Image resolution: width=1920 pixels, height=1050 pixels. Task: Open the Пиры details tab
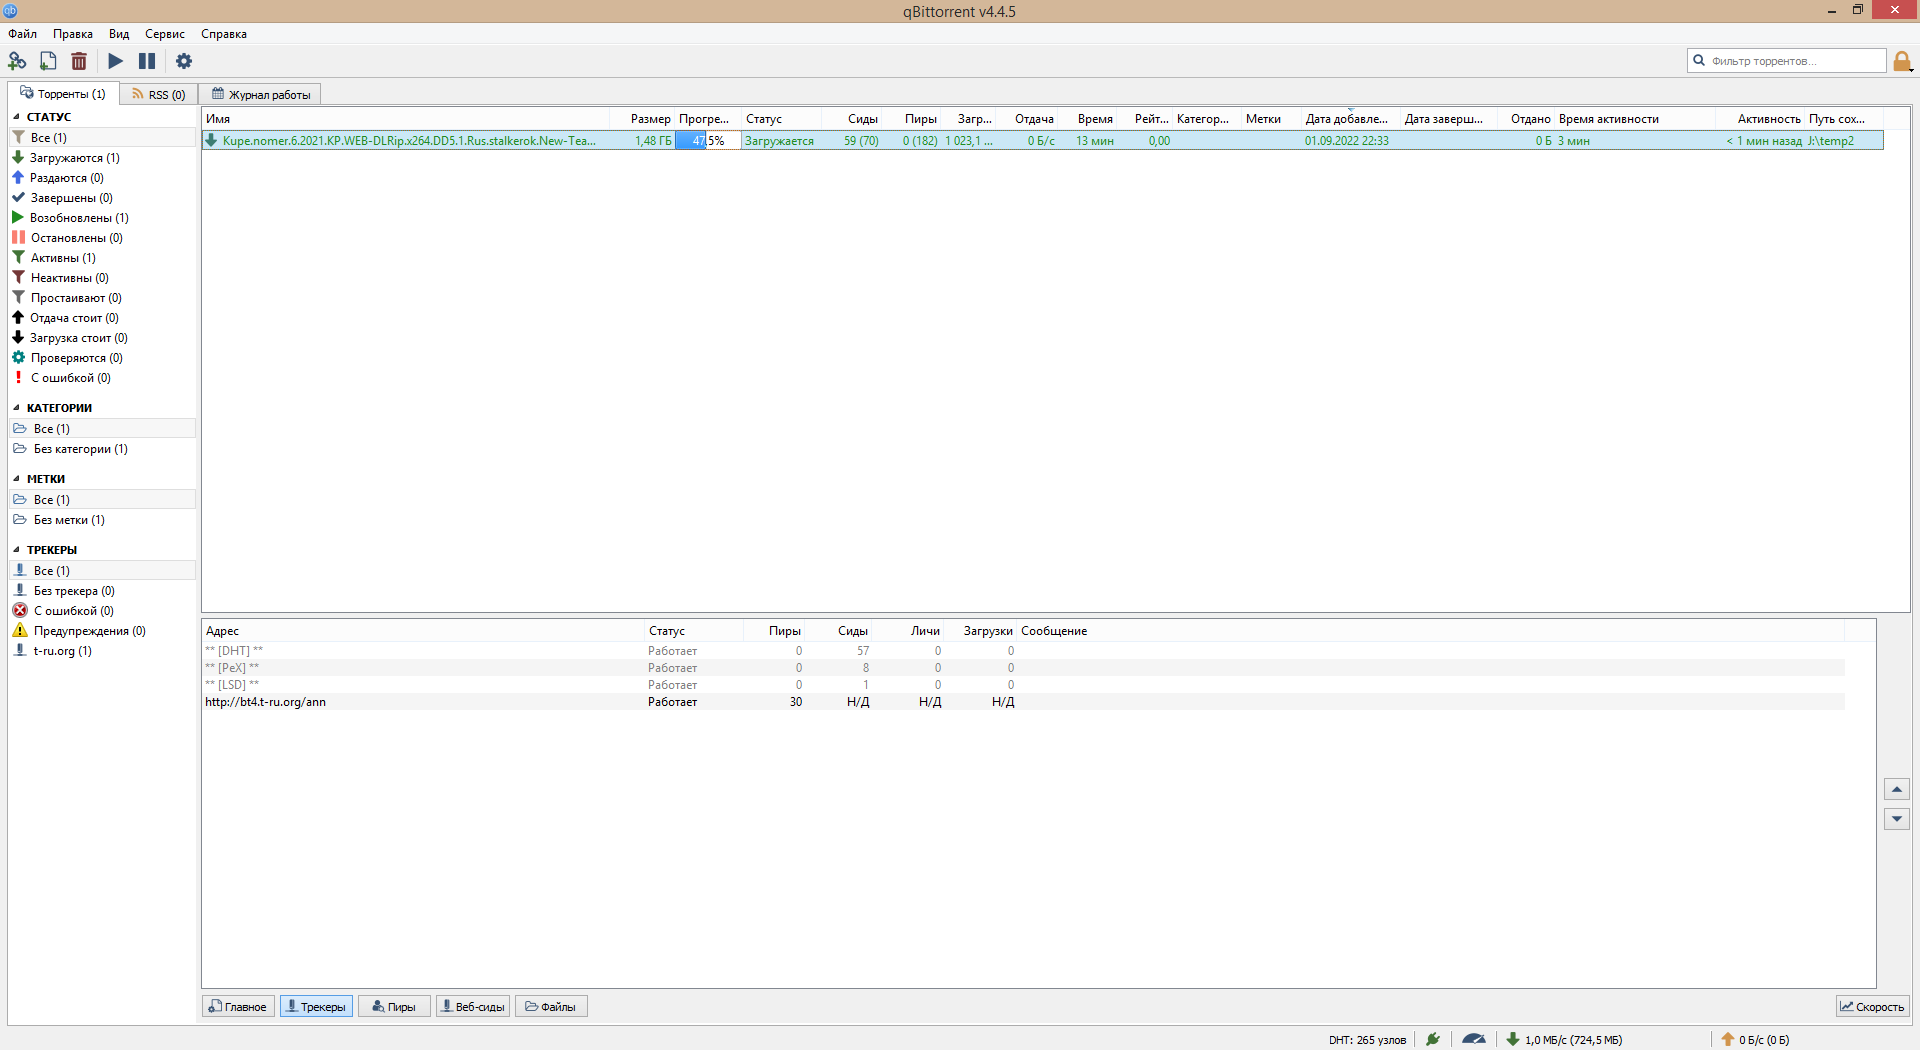[394, 1007]
